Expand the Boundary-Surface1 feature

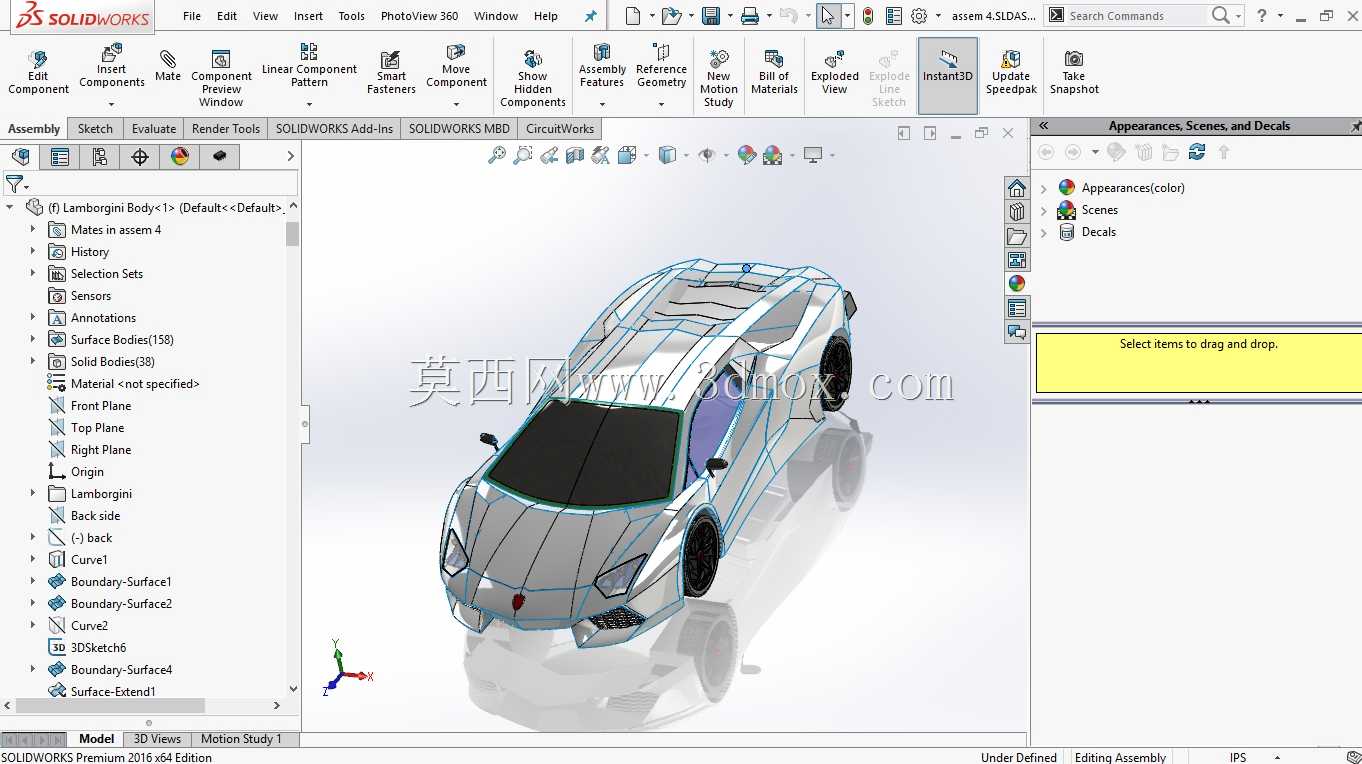point(33,581)
